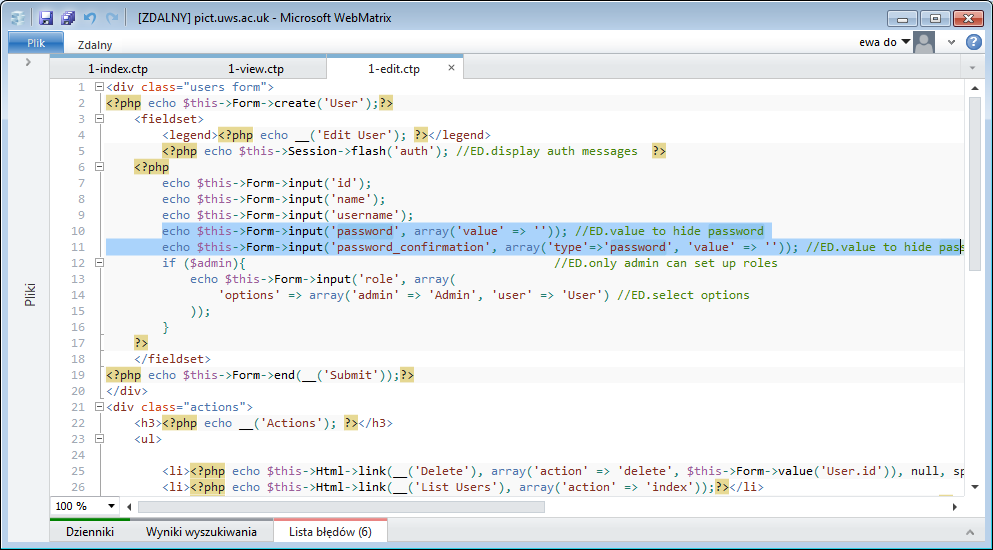
Task: Select the 1-edit.ctp tab
Action: tap(394, 68)
